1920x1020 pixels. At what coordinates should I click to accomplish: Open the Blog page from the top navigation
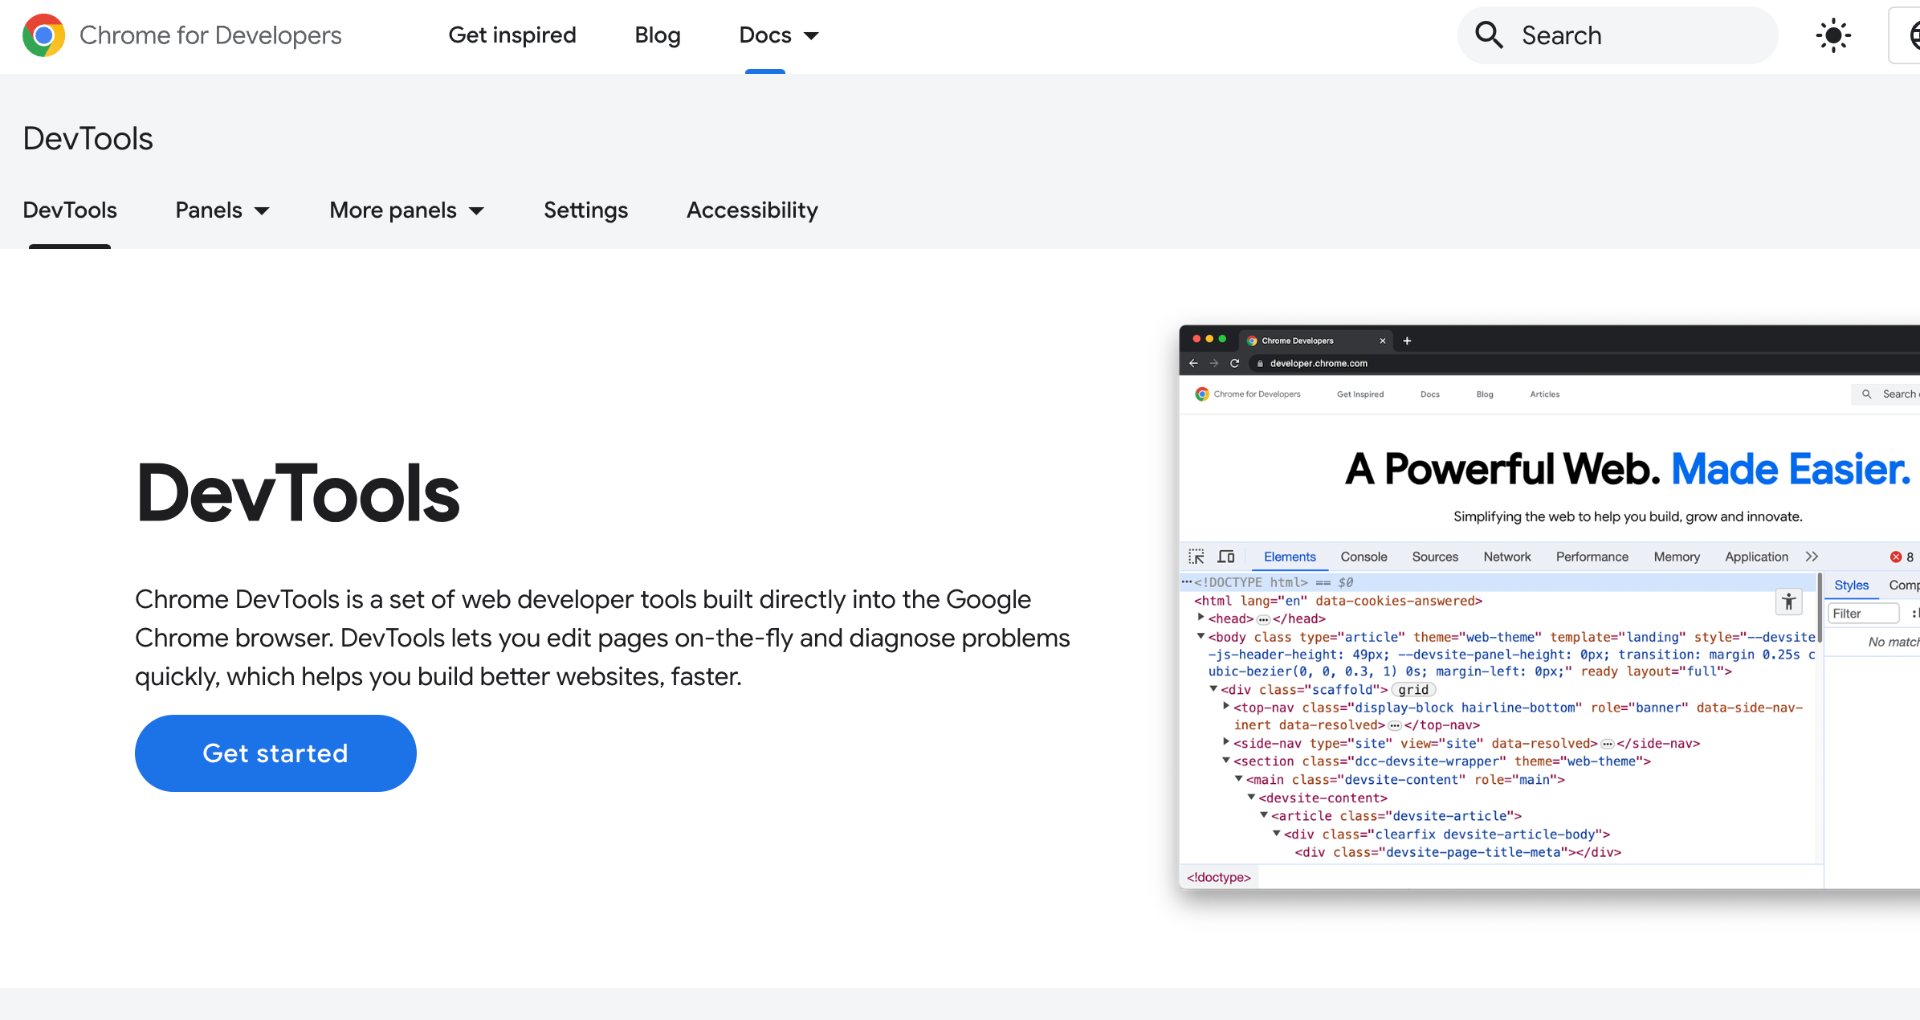point(657,35)
